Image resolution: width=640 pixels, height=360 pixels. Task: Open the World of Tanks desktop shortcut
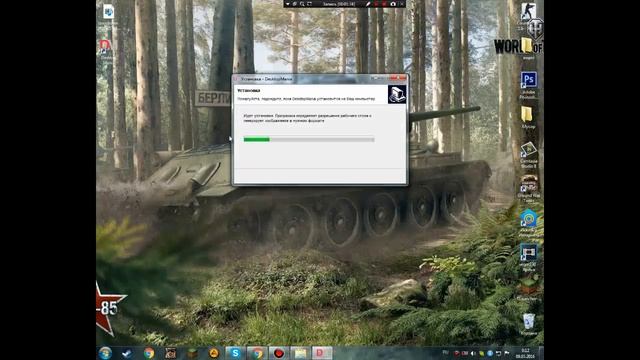click(535, 29)
